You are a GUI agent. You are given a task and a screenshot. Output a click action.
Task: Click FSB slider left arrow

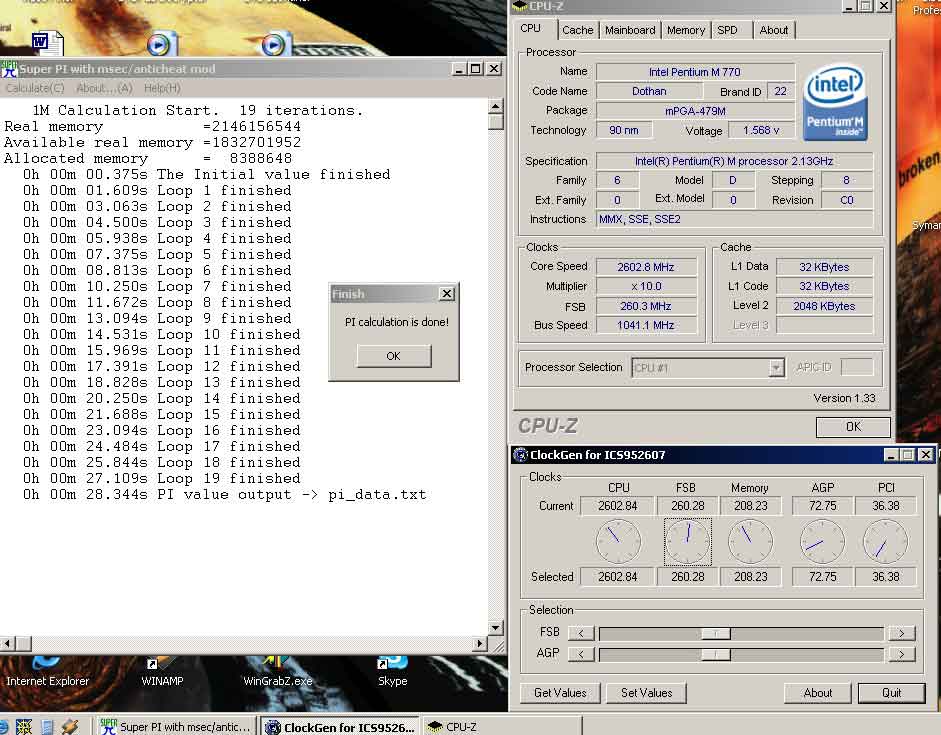click(581, 633)
